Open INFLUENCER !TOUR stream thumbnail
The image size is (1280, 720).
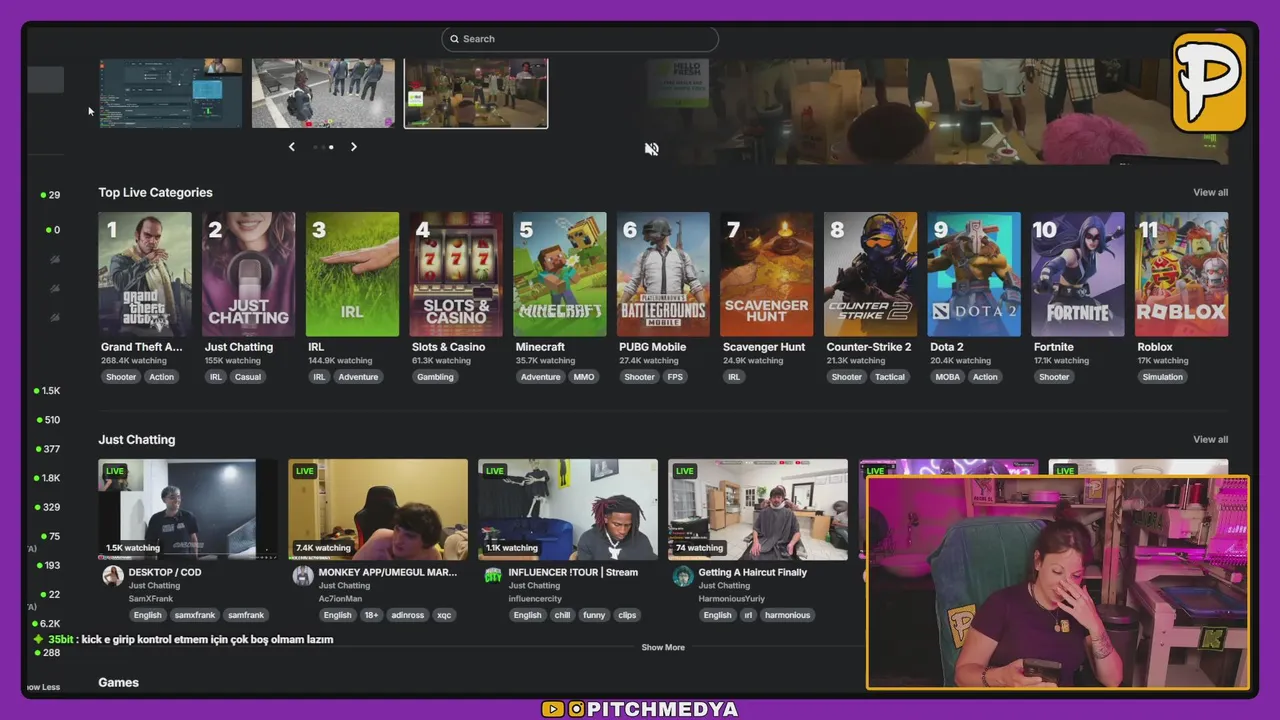click(x=568, y=510)
